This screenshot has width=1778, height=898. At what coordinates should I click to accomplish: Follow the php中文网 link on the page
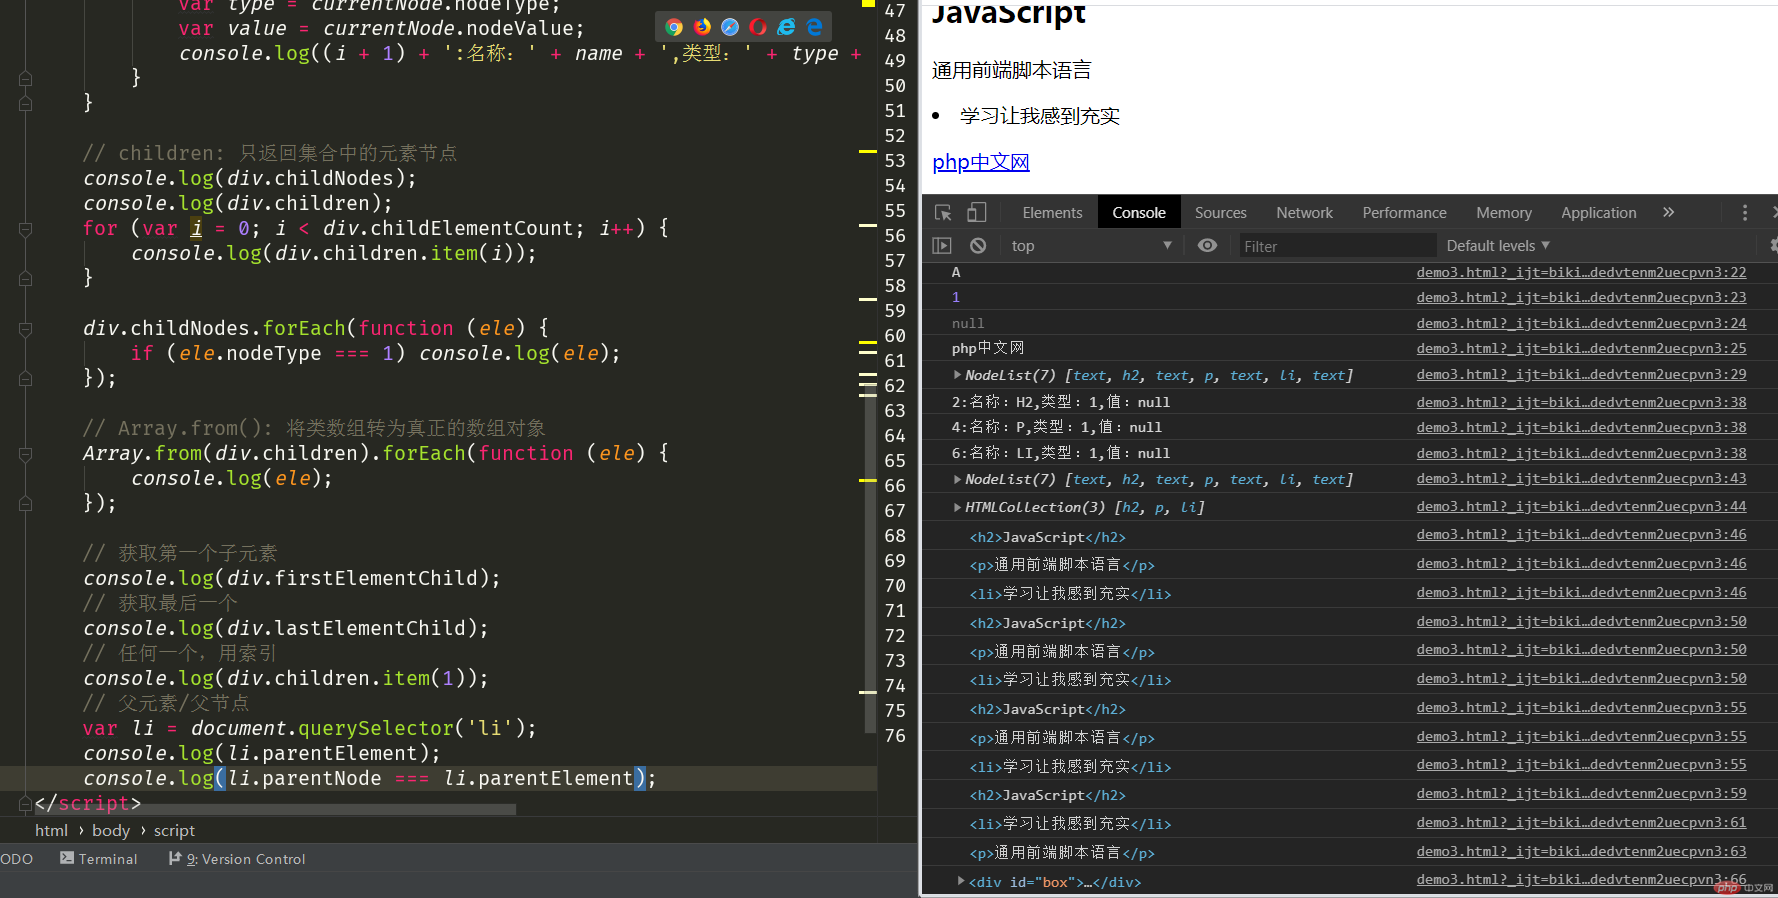[980, 162]
